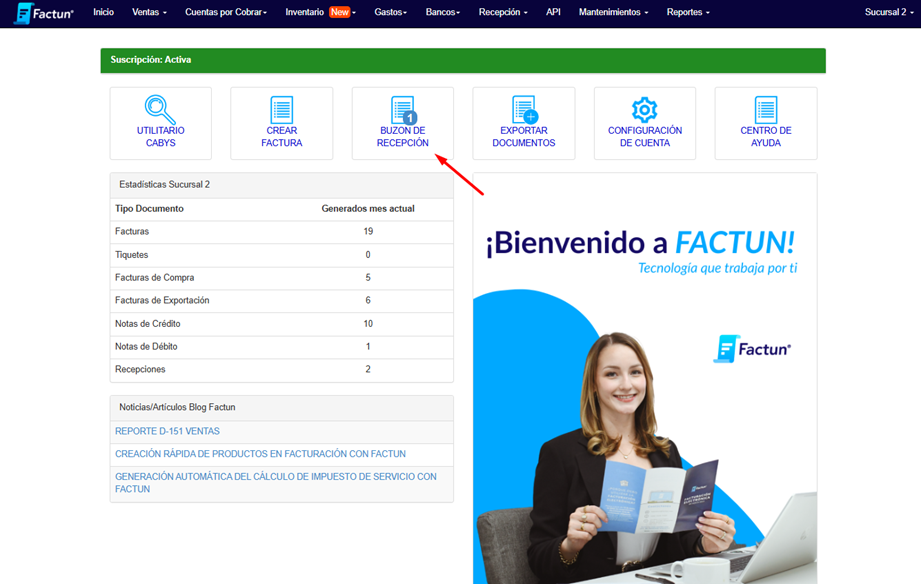Viewport: 921px width, 584px height.
Task: Open article on Cálculo de Impuesto de Servicio
Action: tap(275, 483)
